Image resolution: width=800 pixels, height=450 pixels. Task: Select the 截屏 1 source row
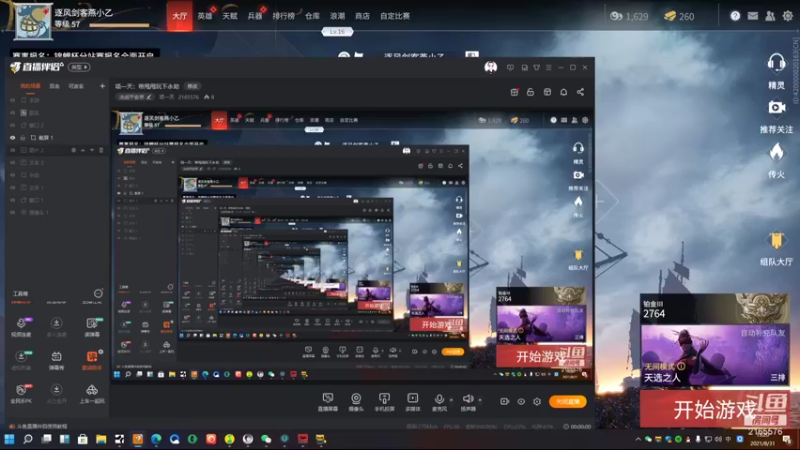(x=57, y=138)
